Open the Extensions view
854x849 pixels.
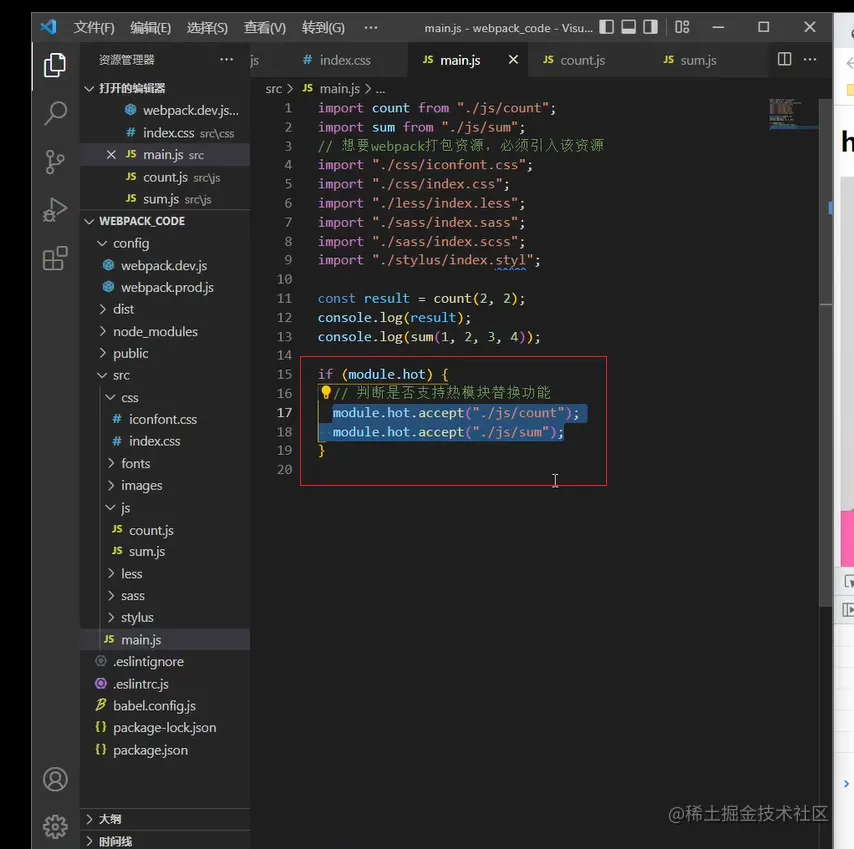pos(55,258)
